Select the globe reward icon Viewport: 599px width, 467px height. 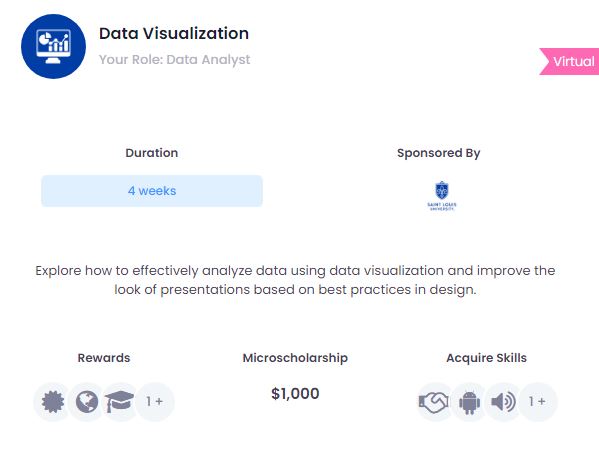(87, 402)
